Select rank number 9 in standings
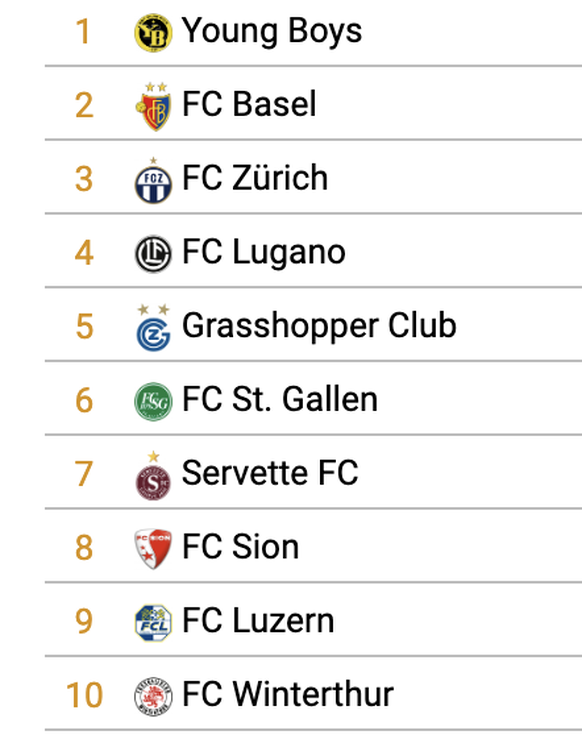Screen dimensions: 582x735 [84, 621]
